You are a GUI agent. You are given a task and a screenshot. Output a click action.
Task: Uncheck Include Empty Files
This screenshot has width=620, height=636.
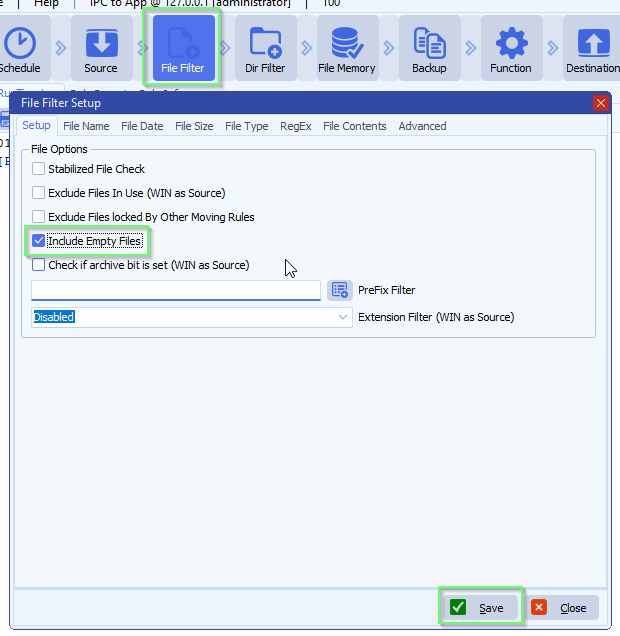(x=39, y=241)
